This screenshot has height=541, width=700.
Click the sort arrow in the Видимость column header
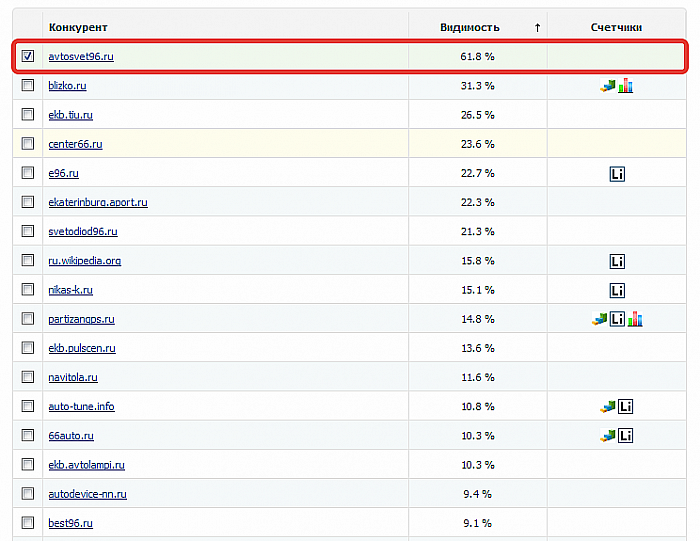538,28
